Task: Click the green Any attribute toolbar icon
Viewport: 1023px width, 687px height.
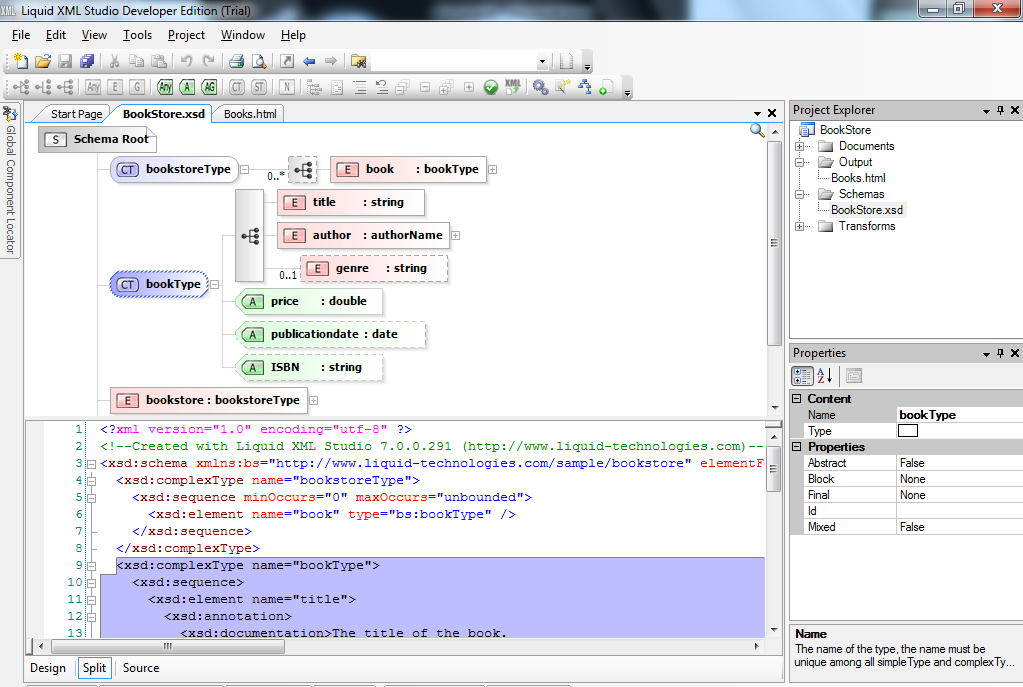Action: pyautogui.click(x=165, y=87)
